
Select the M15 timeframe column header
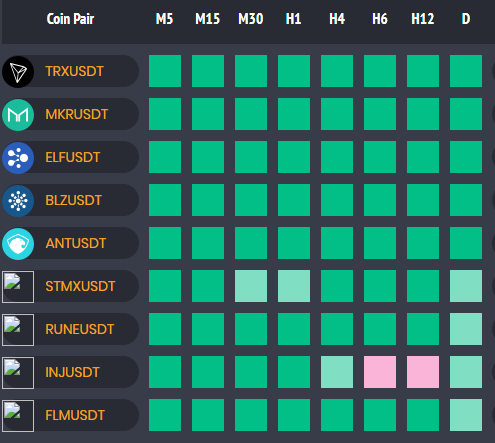(207, 19)
